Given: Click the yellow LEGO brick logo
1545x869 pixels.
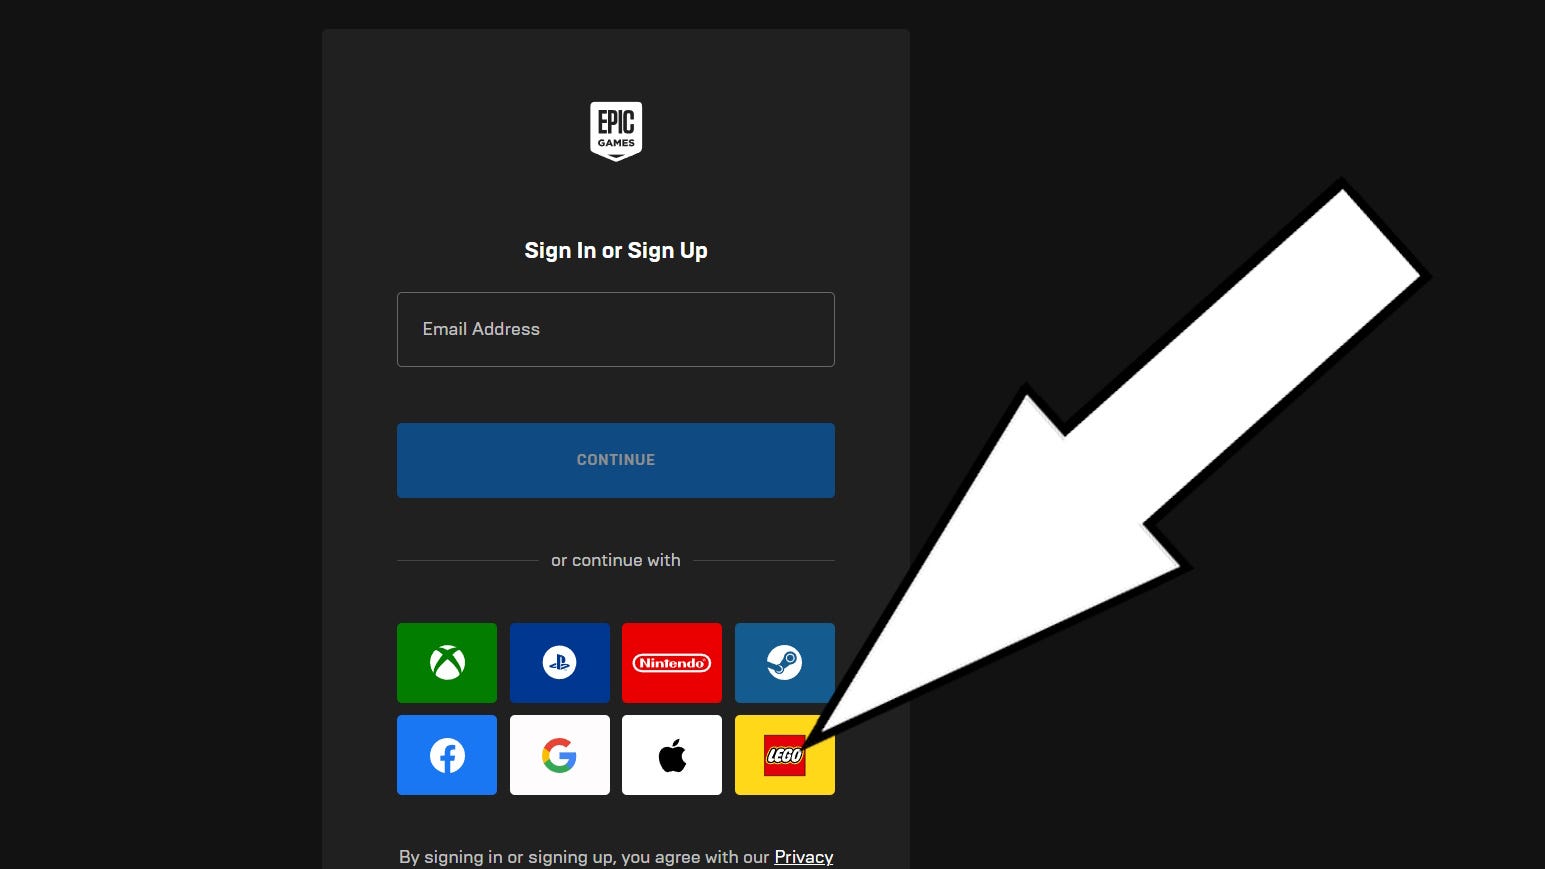Looking at the screenshot, I should point(784,755).
